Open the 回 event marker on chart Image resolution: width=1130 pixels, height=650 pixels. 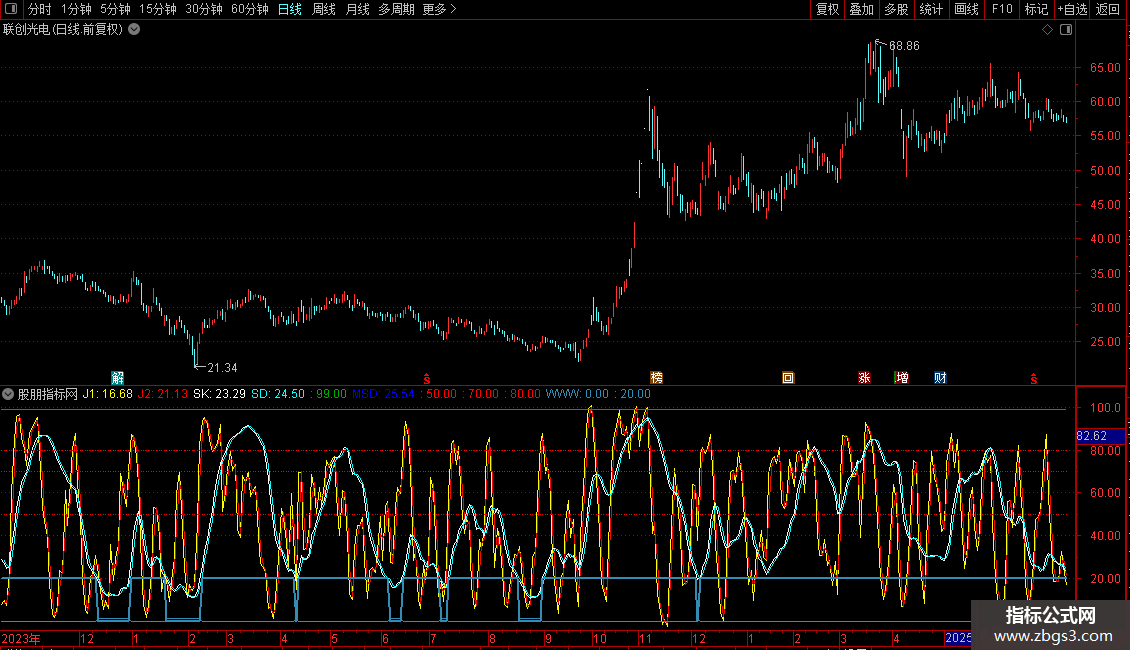[788, 378]
